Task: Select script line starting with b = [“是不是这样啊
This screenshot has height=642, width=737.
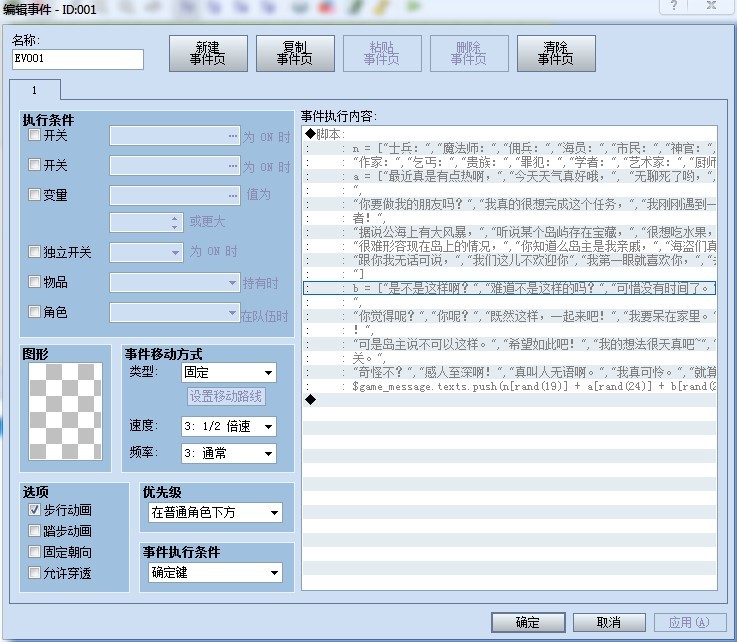Action: click(510, 288)
